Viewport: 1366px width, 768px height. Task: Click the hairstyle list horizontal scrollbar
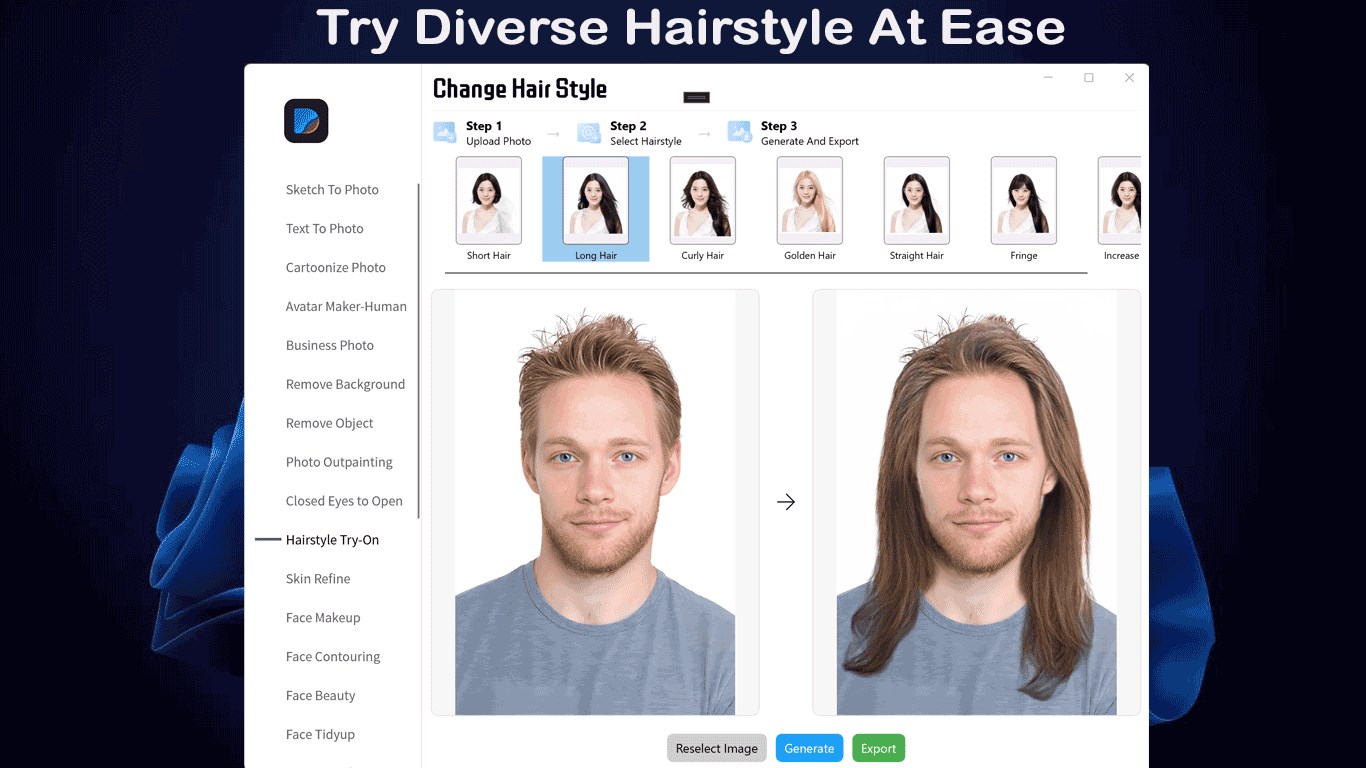(765, 272)
